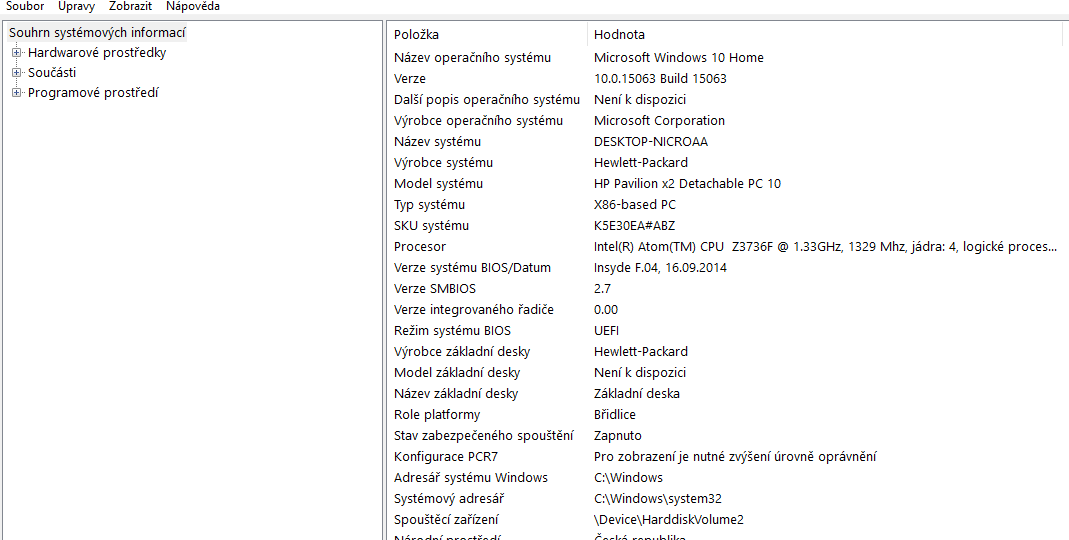
Task: Select the Součásti tree item
Action: (x=52, y=73)
